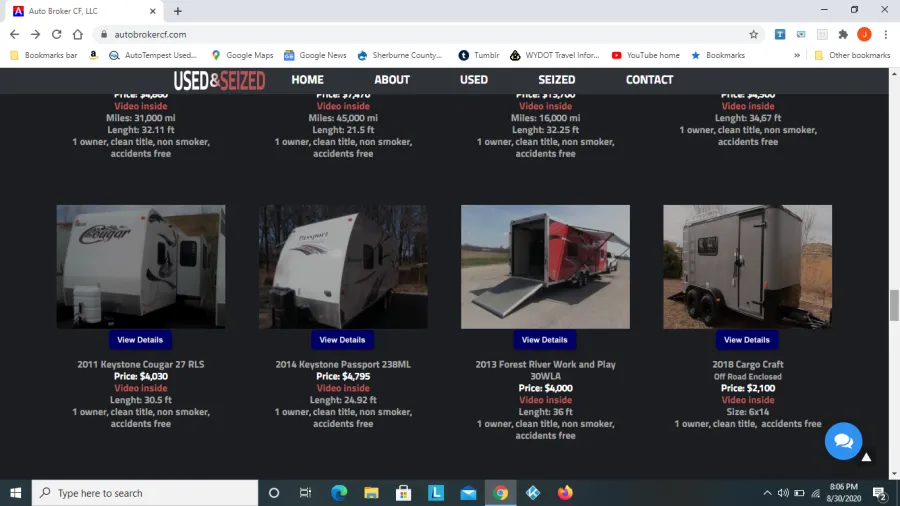Open Microsoft Store from taskbar

coord(404,493)
